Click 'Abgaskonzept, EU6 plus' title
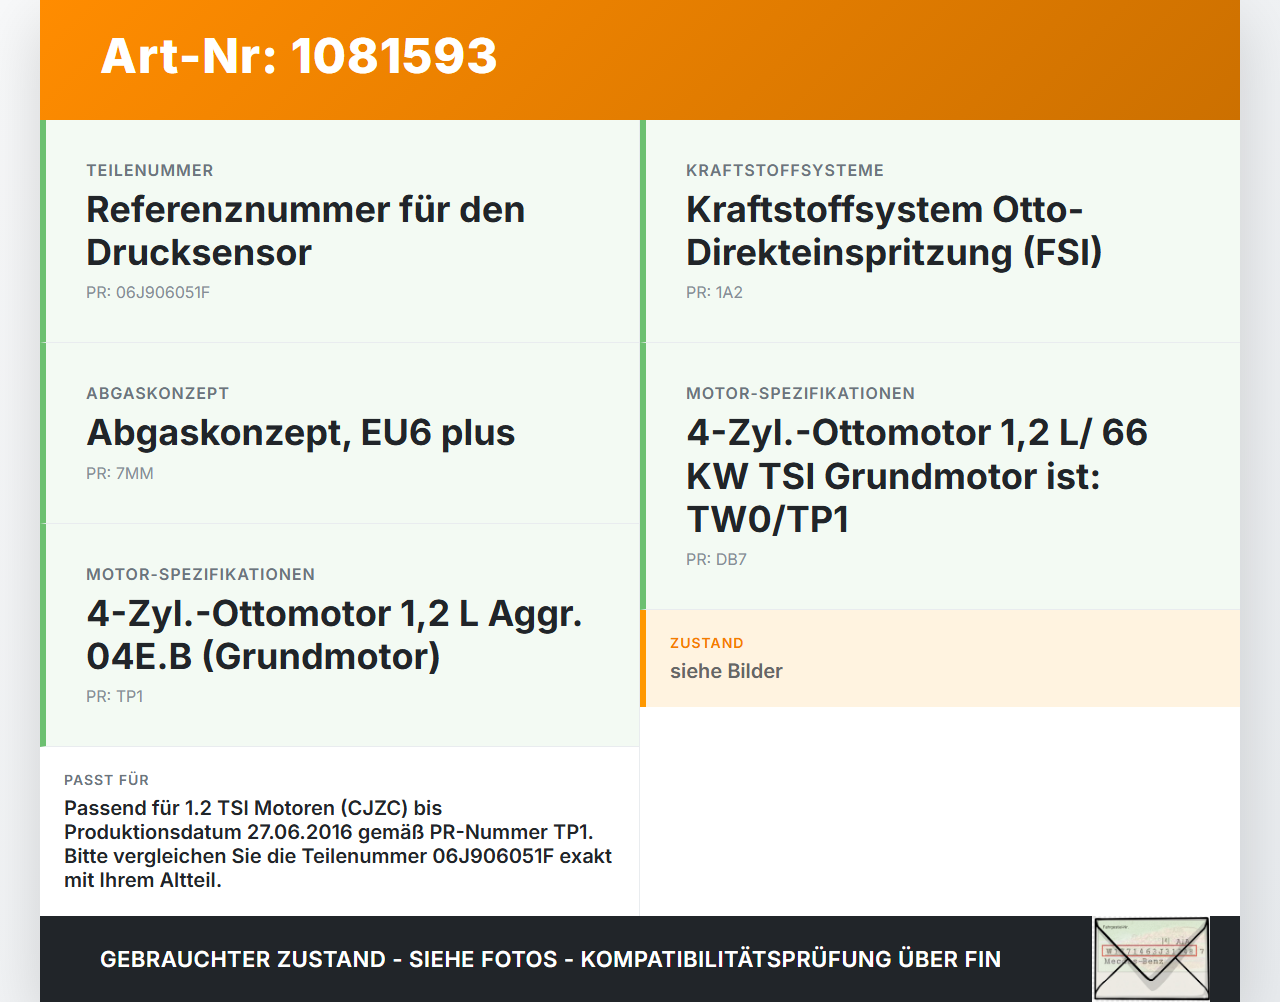This screenshot has height=1002, width=1280. tap(301, 433)
